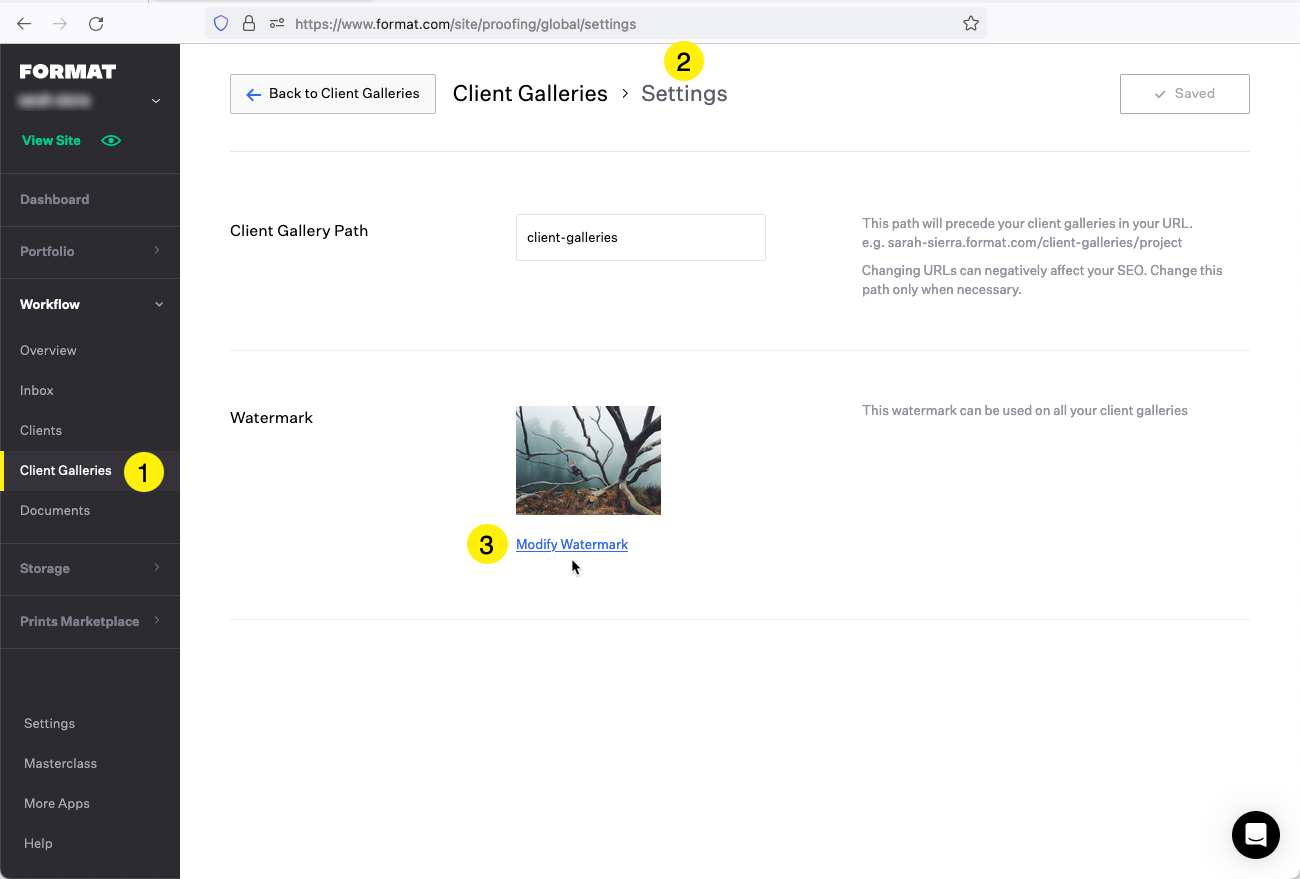Open the chat support bubble

coord(1256,835)
